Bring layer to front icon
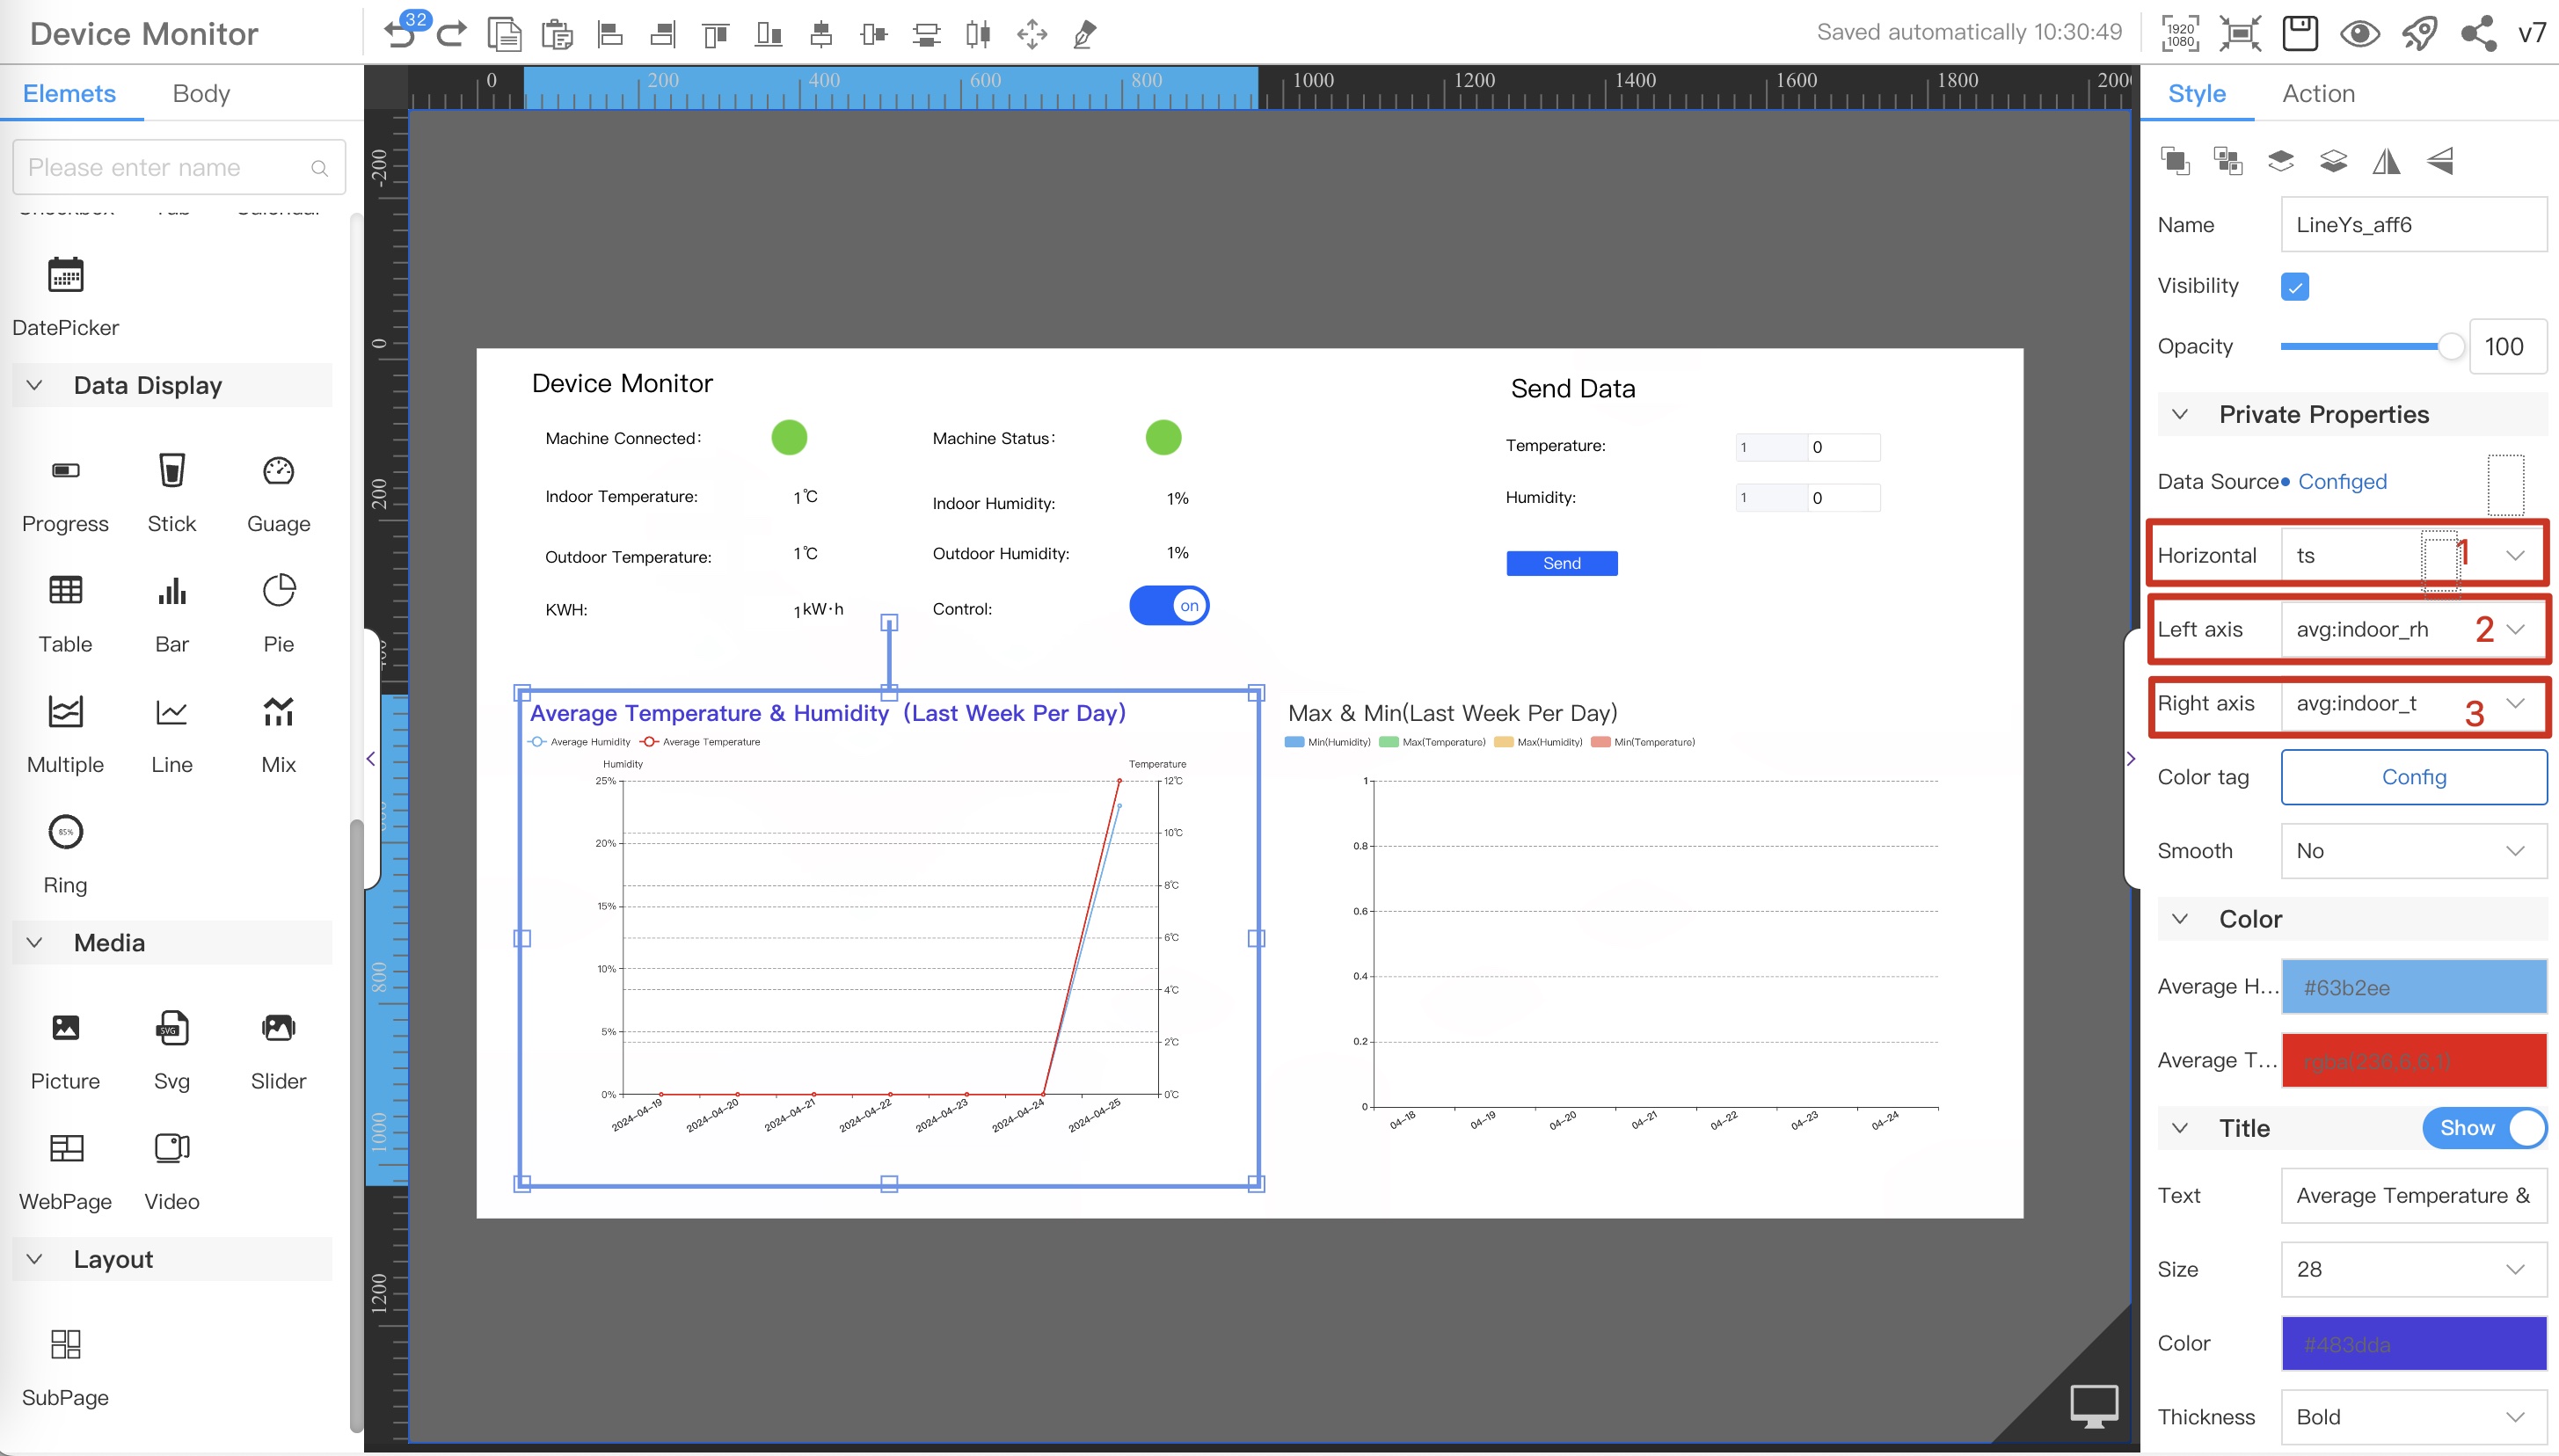2559x1456 pixels. click(2280, 161)
